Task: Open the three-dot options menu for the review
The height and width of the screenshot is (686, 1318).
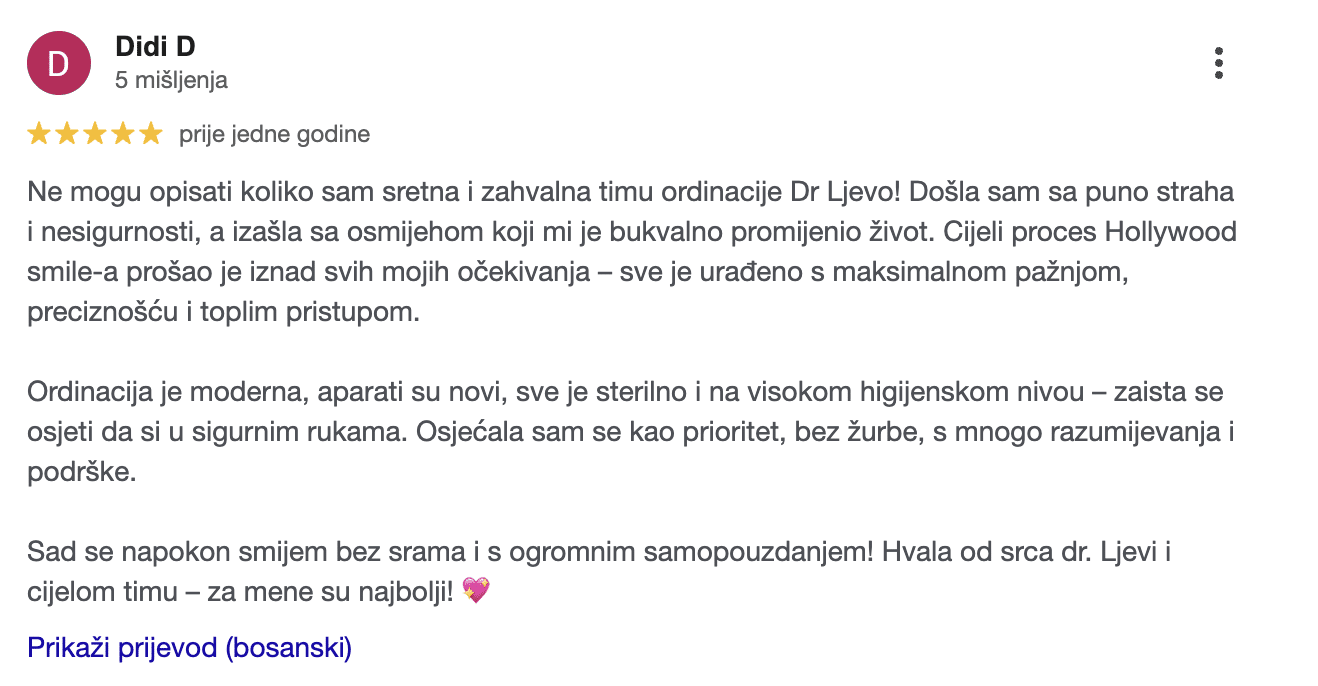Action: [1218, 63]
